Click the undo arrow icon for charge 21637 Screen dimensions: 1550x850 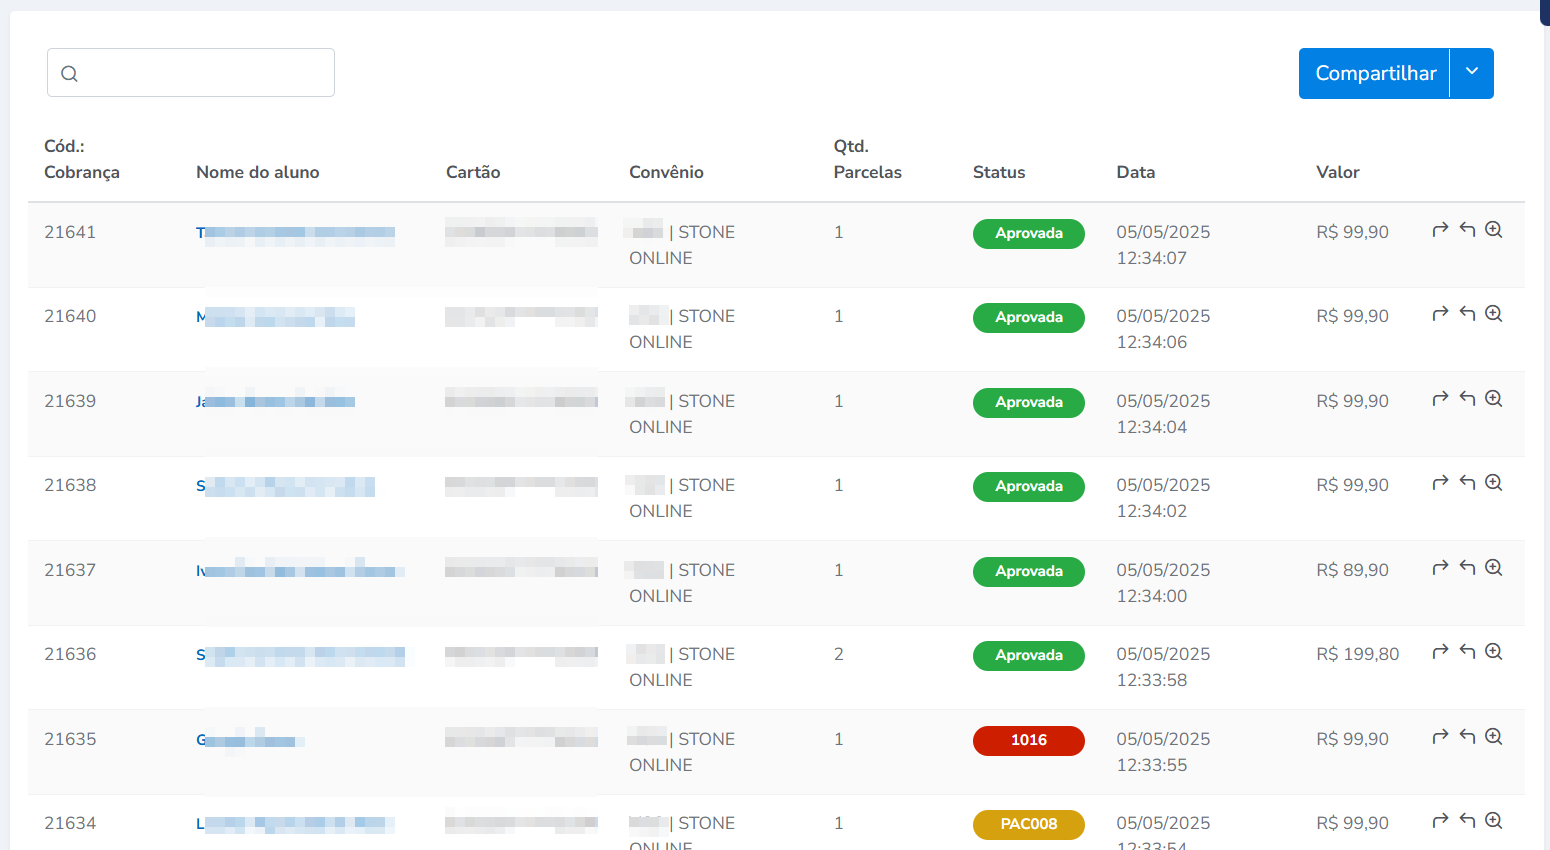point(1467,568)
